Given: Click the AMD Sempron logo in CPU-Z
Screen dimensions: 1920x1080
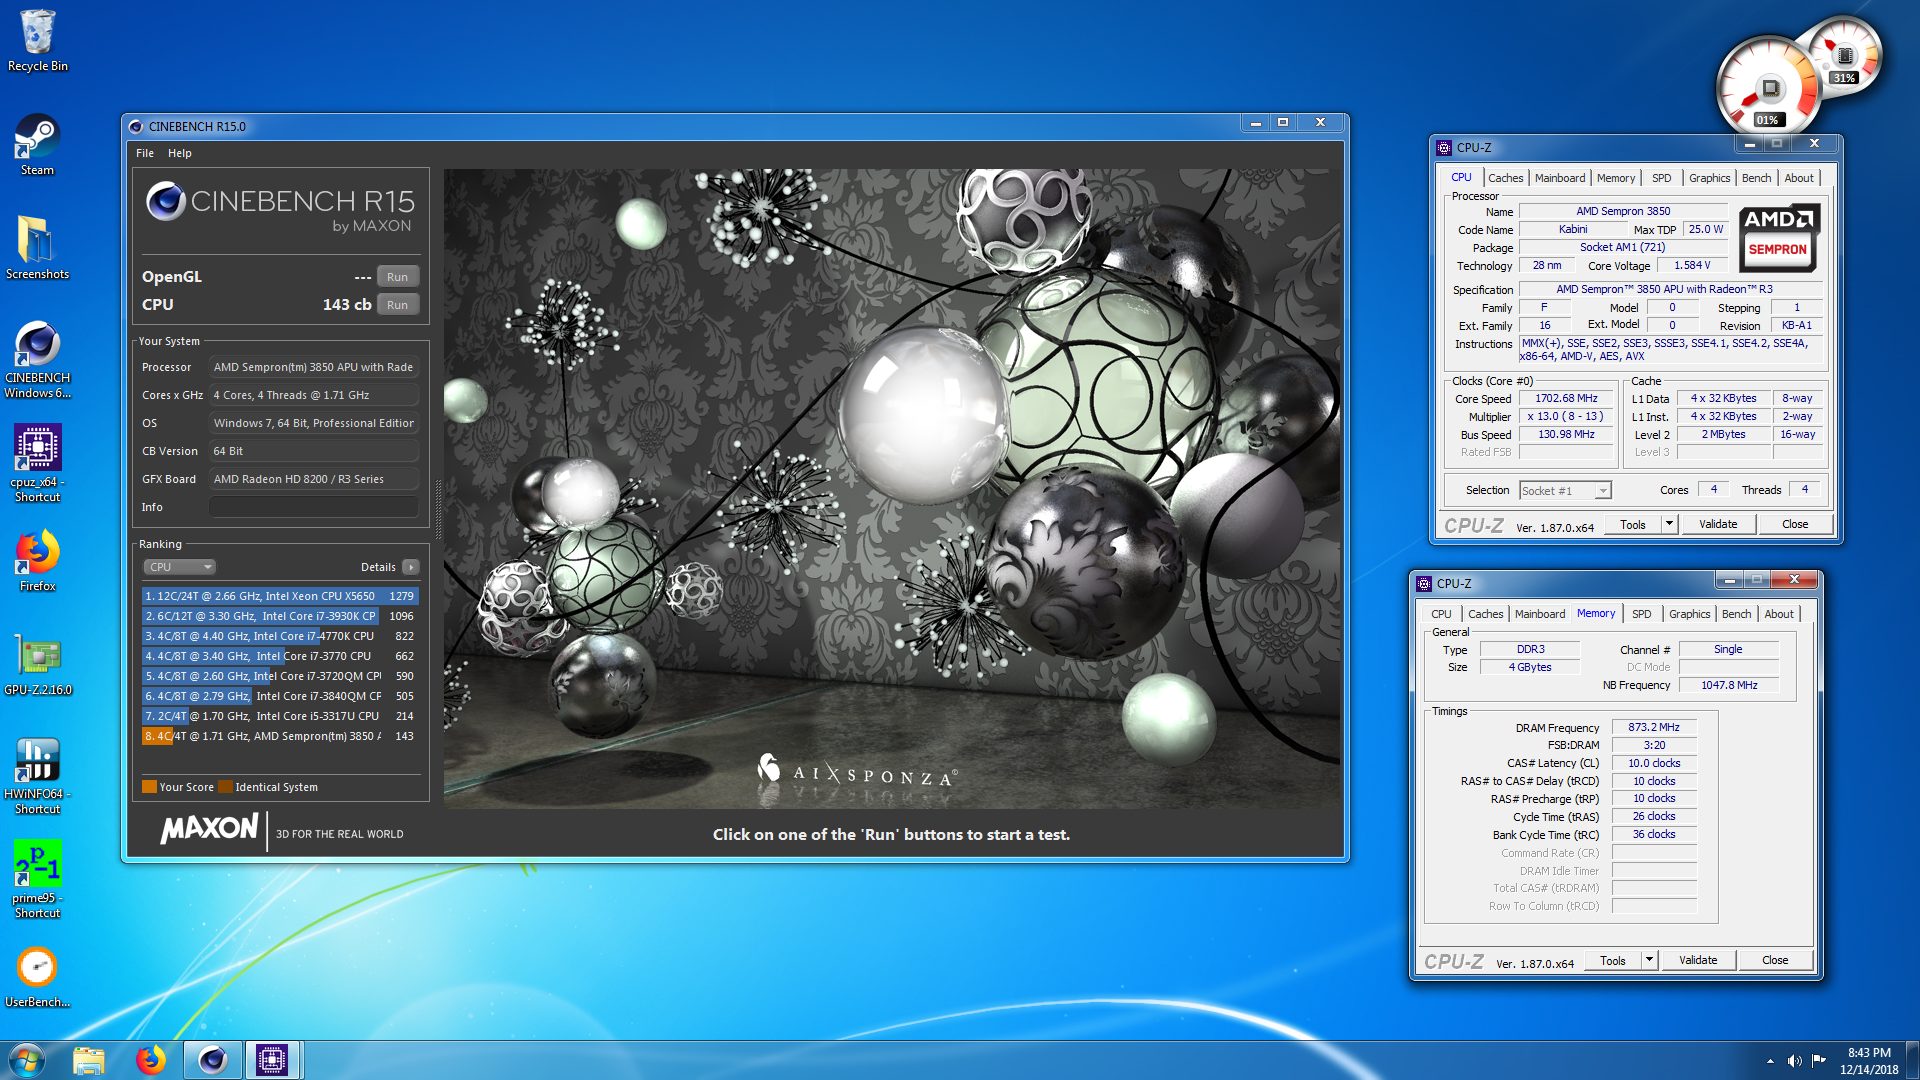Looking at the screenshot, I should pyautogui.click(x=1778, y=238).
